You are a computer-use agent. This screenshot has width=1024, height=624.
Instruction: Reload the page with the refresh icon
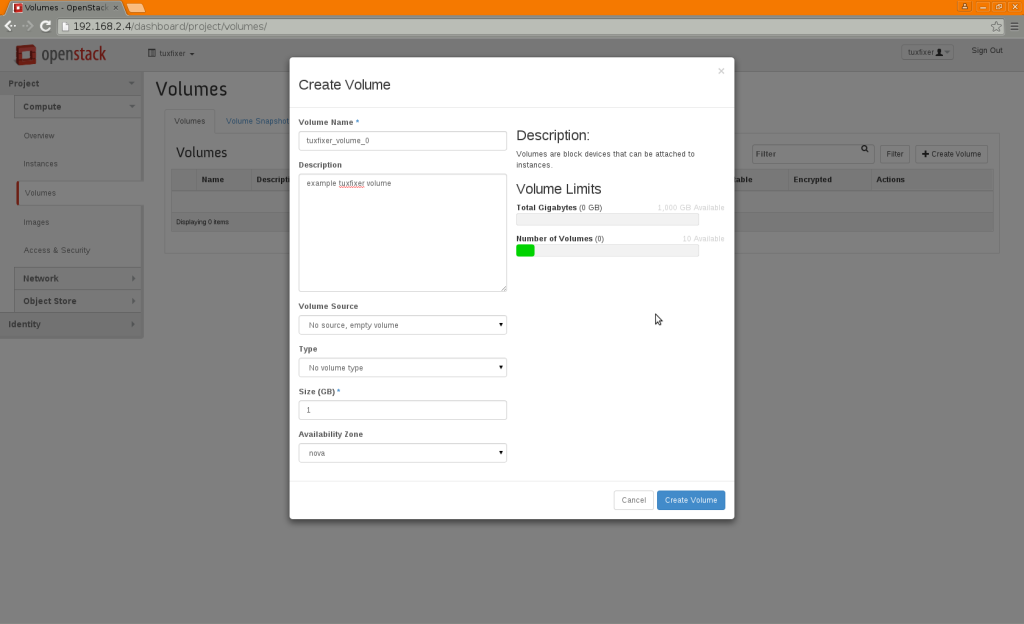coord(45,26)
